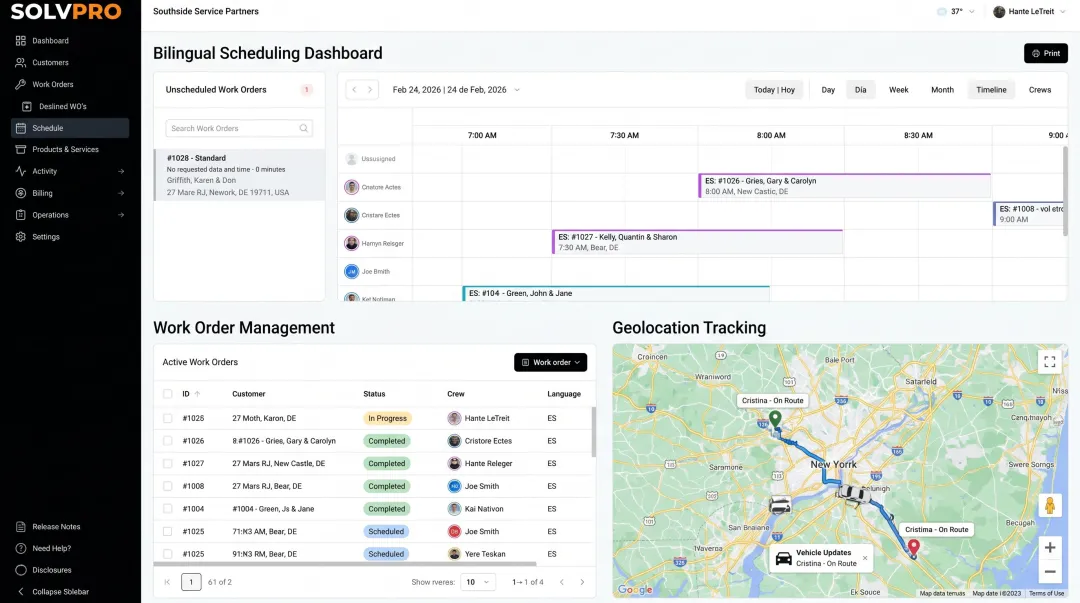Click Hante LeTreit profile avatar in header
Viewport: 1080px width, 603px height.
click(999, 12)
